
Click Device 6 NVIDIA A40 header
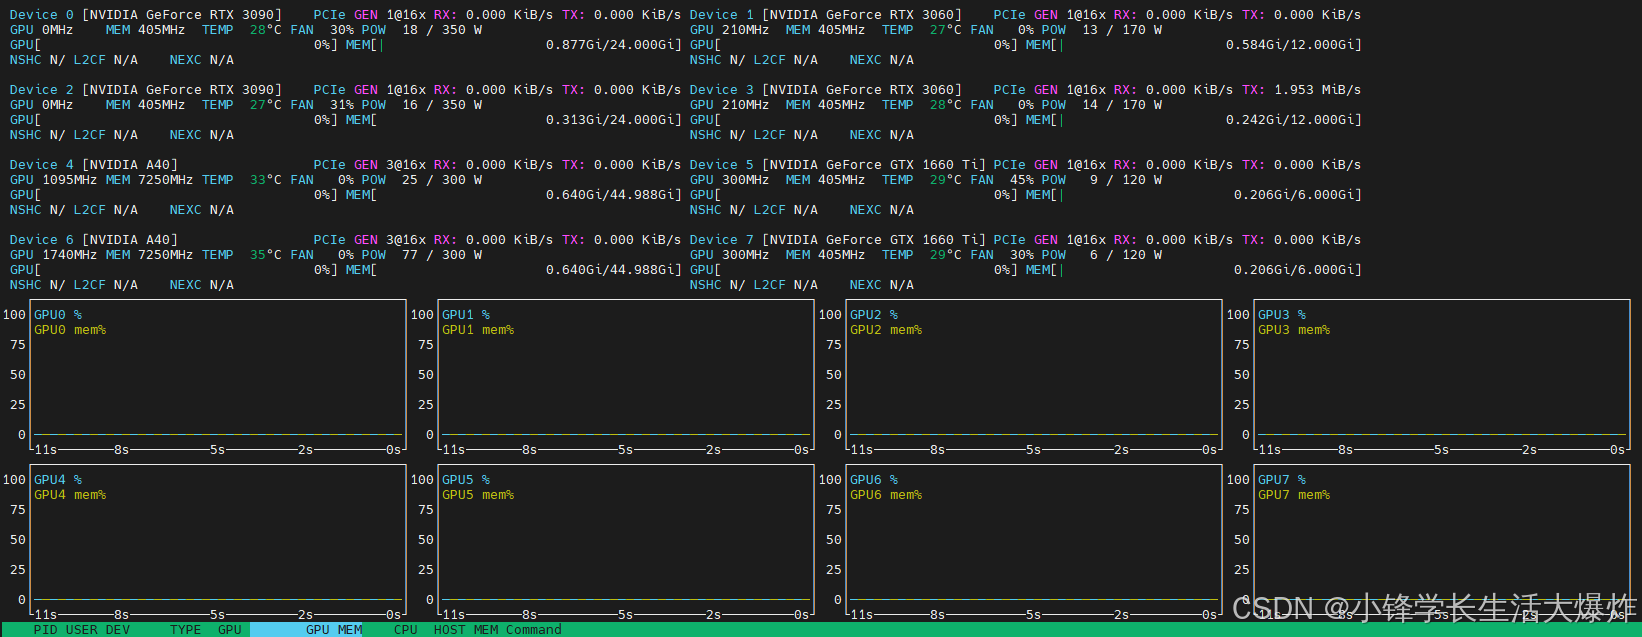pos(94,240)
